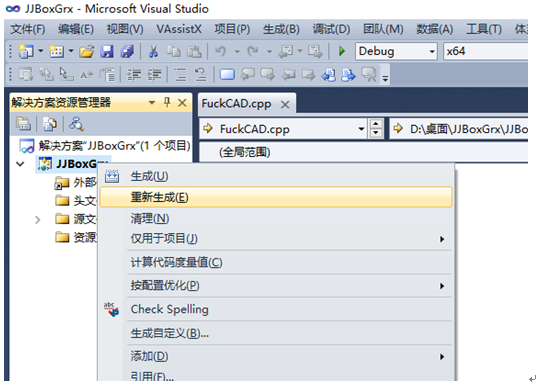
Task: Choose Check Spelling in the context menu
Action: (276, 310)
